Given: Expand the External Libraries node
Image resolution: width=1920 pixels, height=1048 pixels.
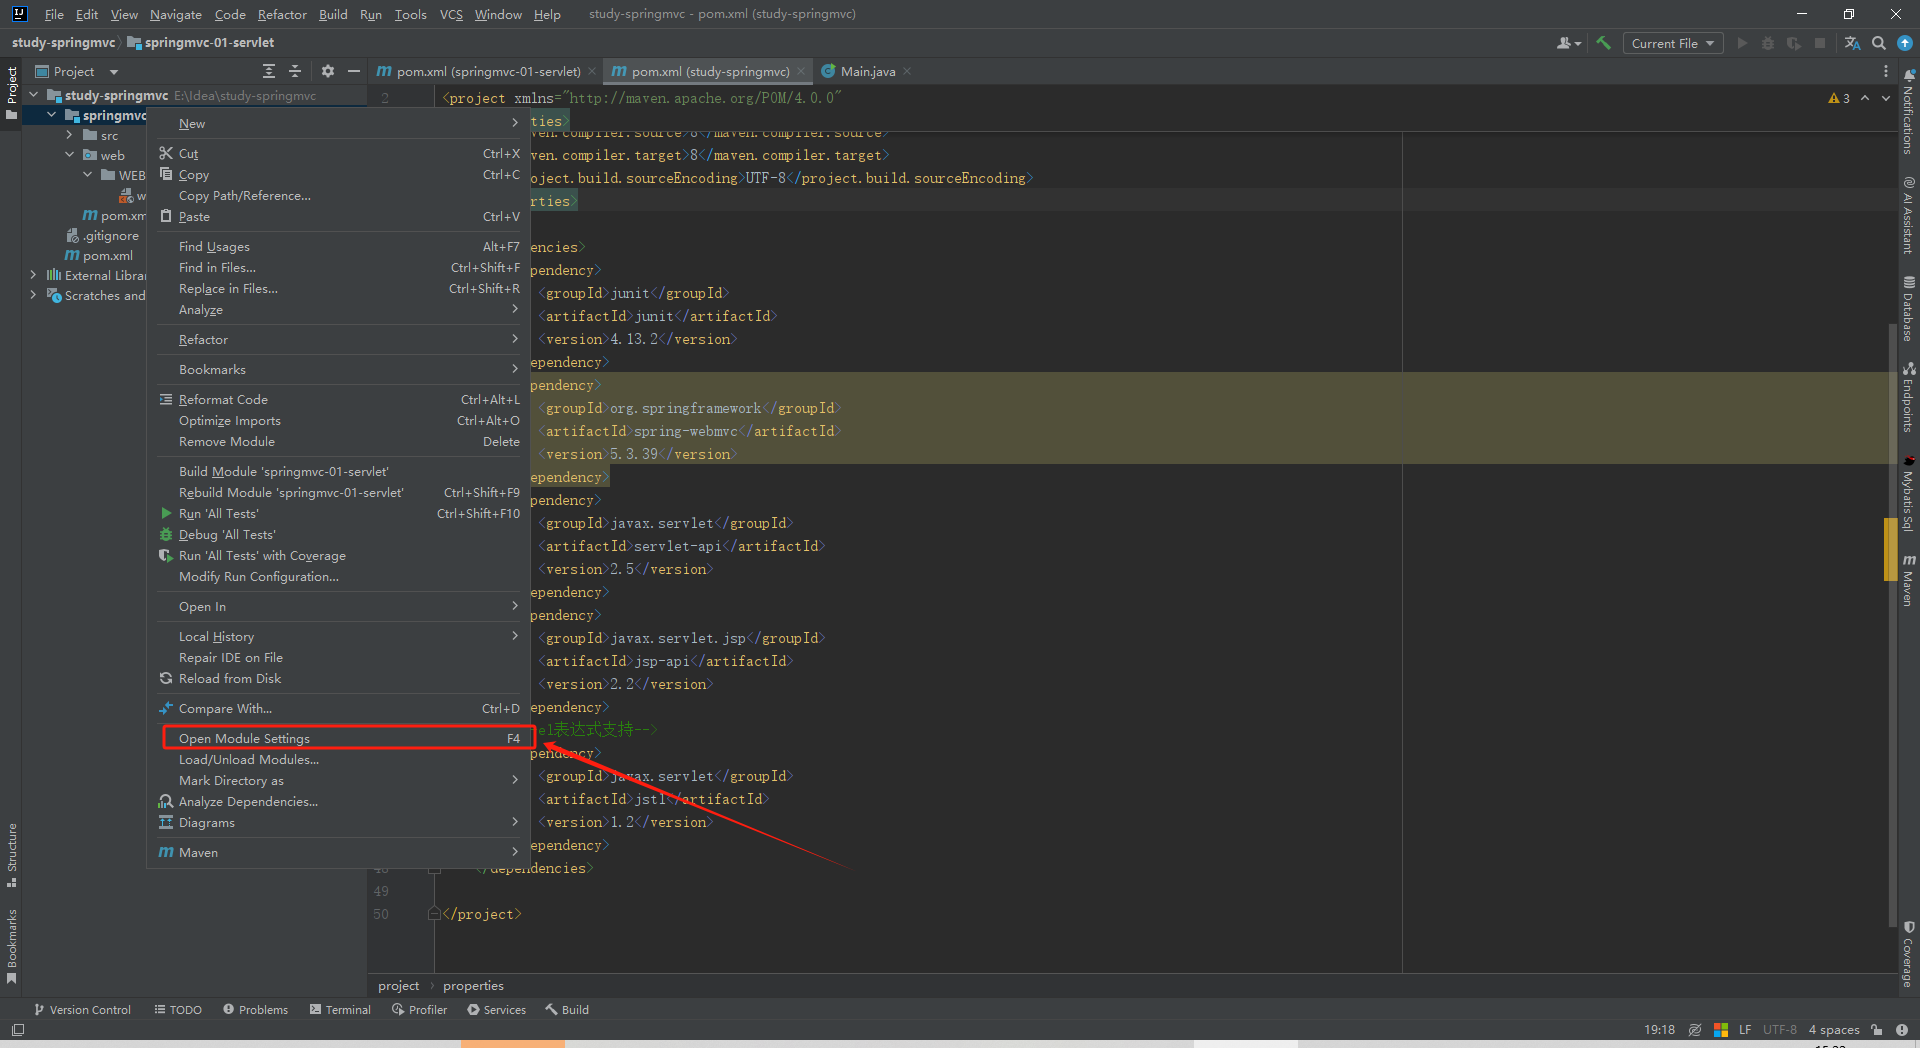Looking at the screenshot, I should [x=33, y=276].
